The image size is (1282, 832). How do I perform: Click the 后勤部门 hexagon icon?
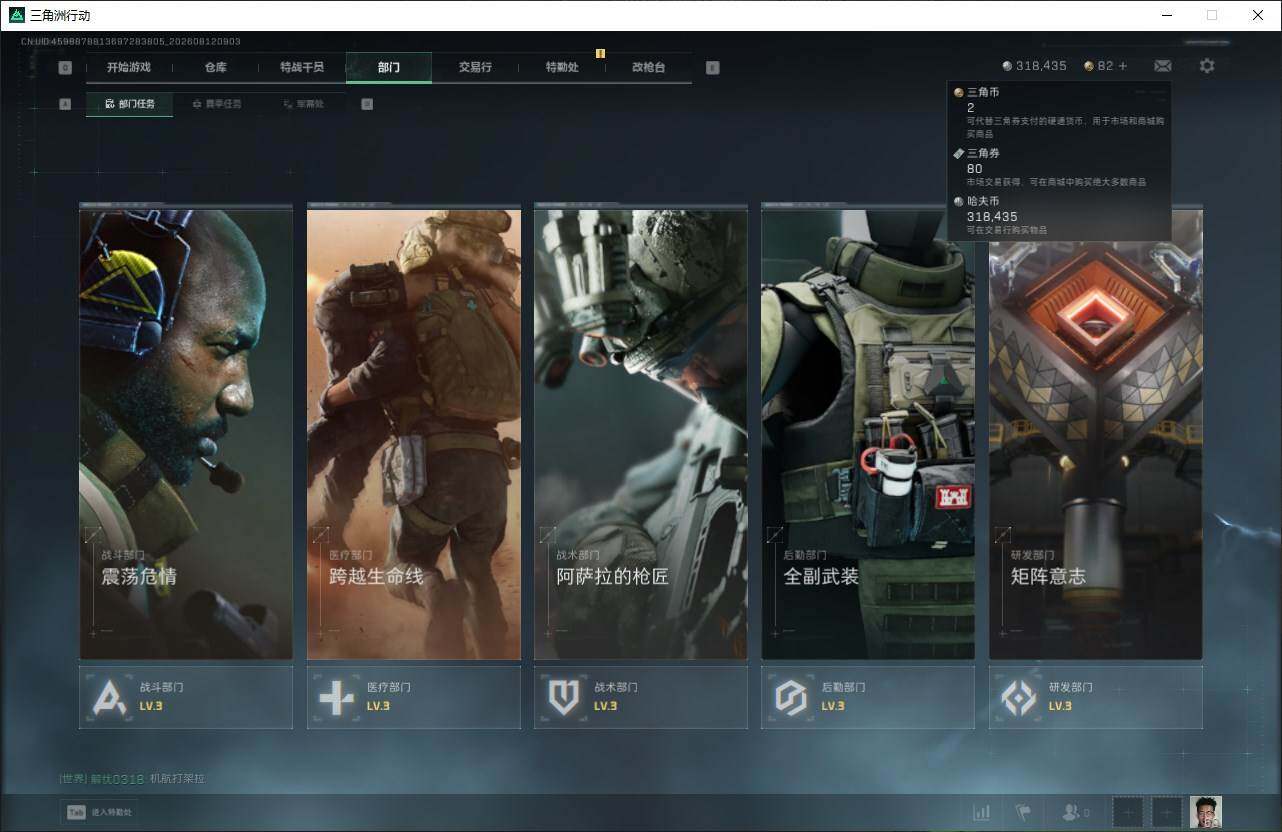(791, 697)
